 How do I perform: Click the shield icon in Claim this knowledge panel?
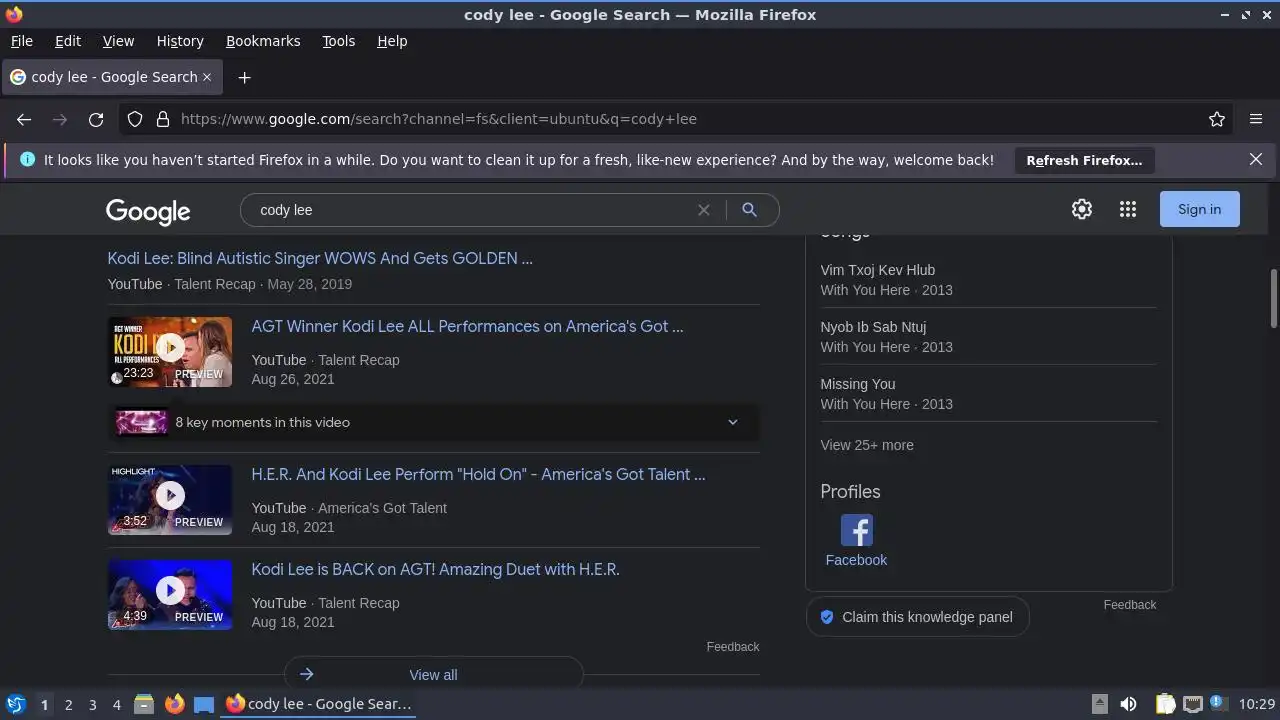point(827,617)
